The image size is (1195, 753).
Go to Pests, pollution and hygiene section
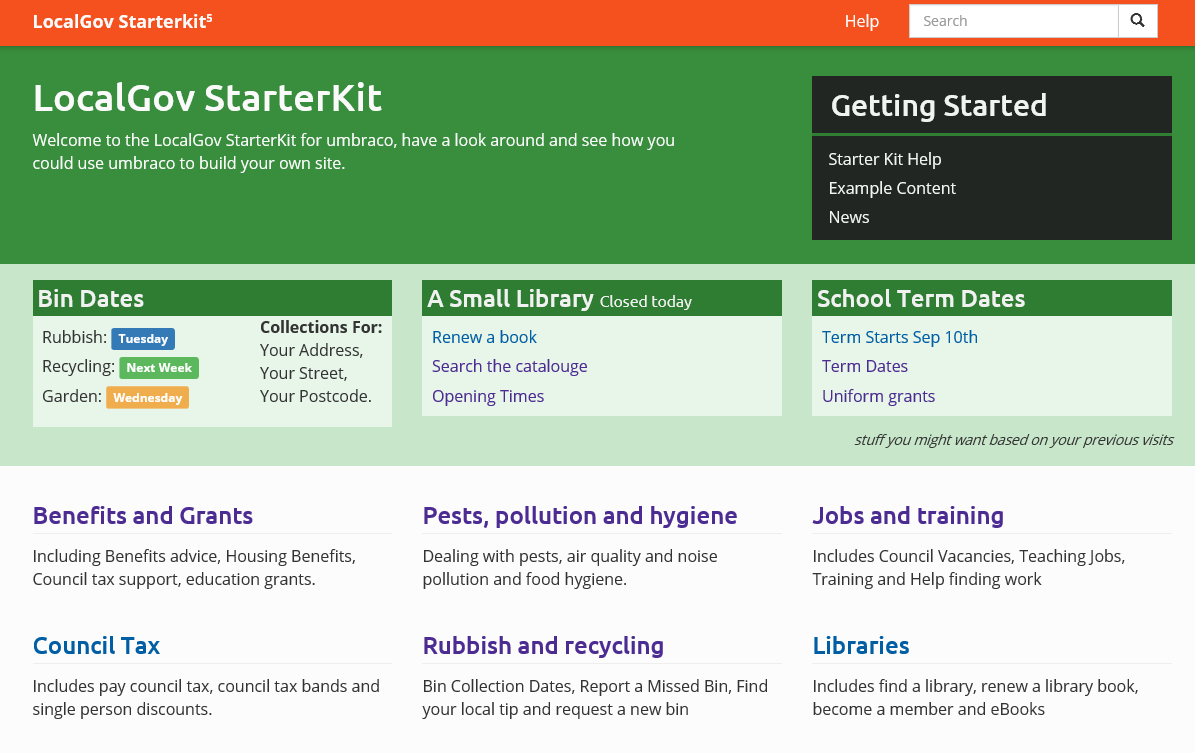point(579,516)
